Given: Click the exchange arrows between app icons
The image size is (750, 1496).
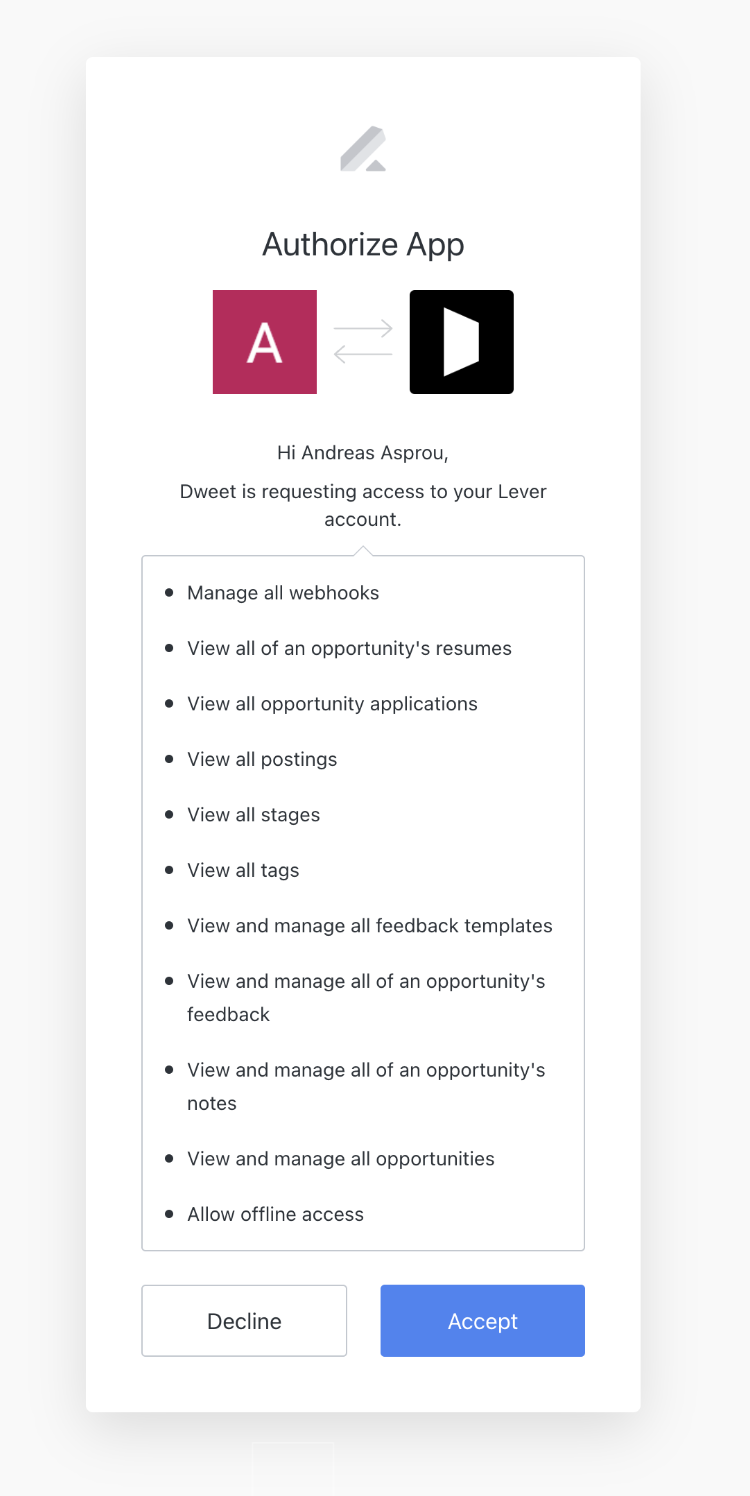Looking at the screenshot, I should pos(363,341).
